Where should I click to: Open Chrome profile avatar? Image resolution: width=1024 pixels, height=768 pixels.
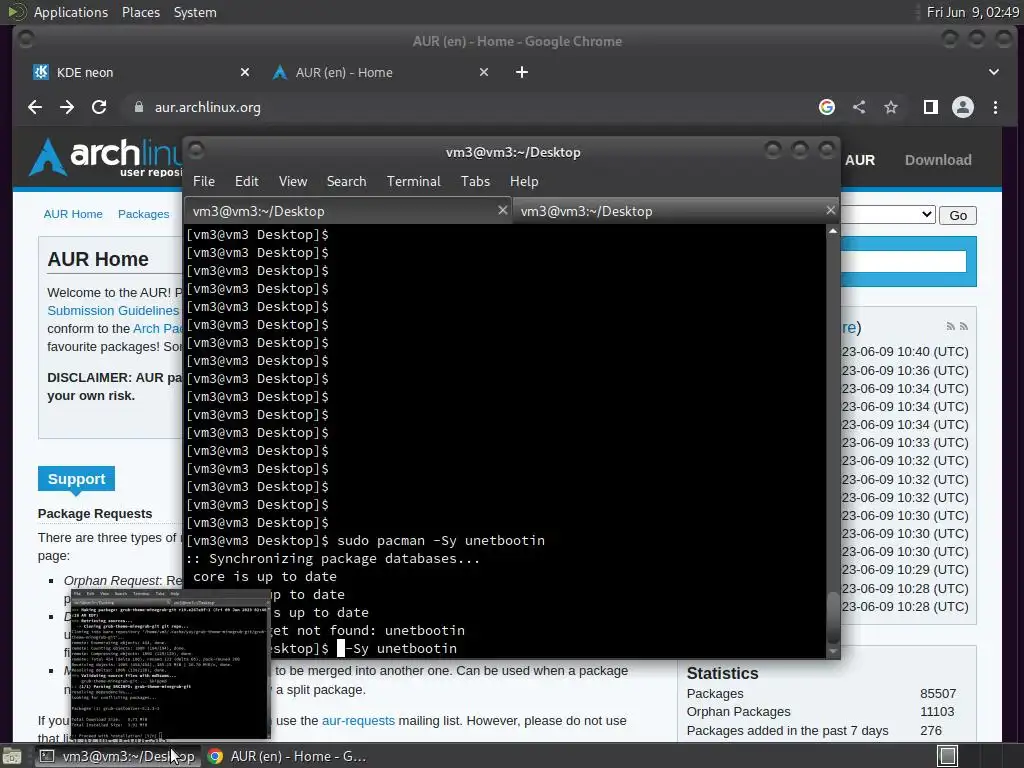963,107
